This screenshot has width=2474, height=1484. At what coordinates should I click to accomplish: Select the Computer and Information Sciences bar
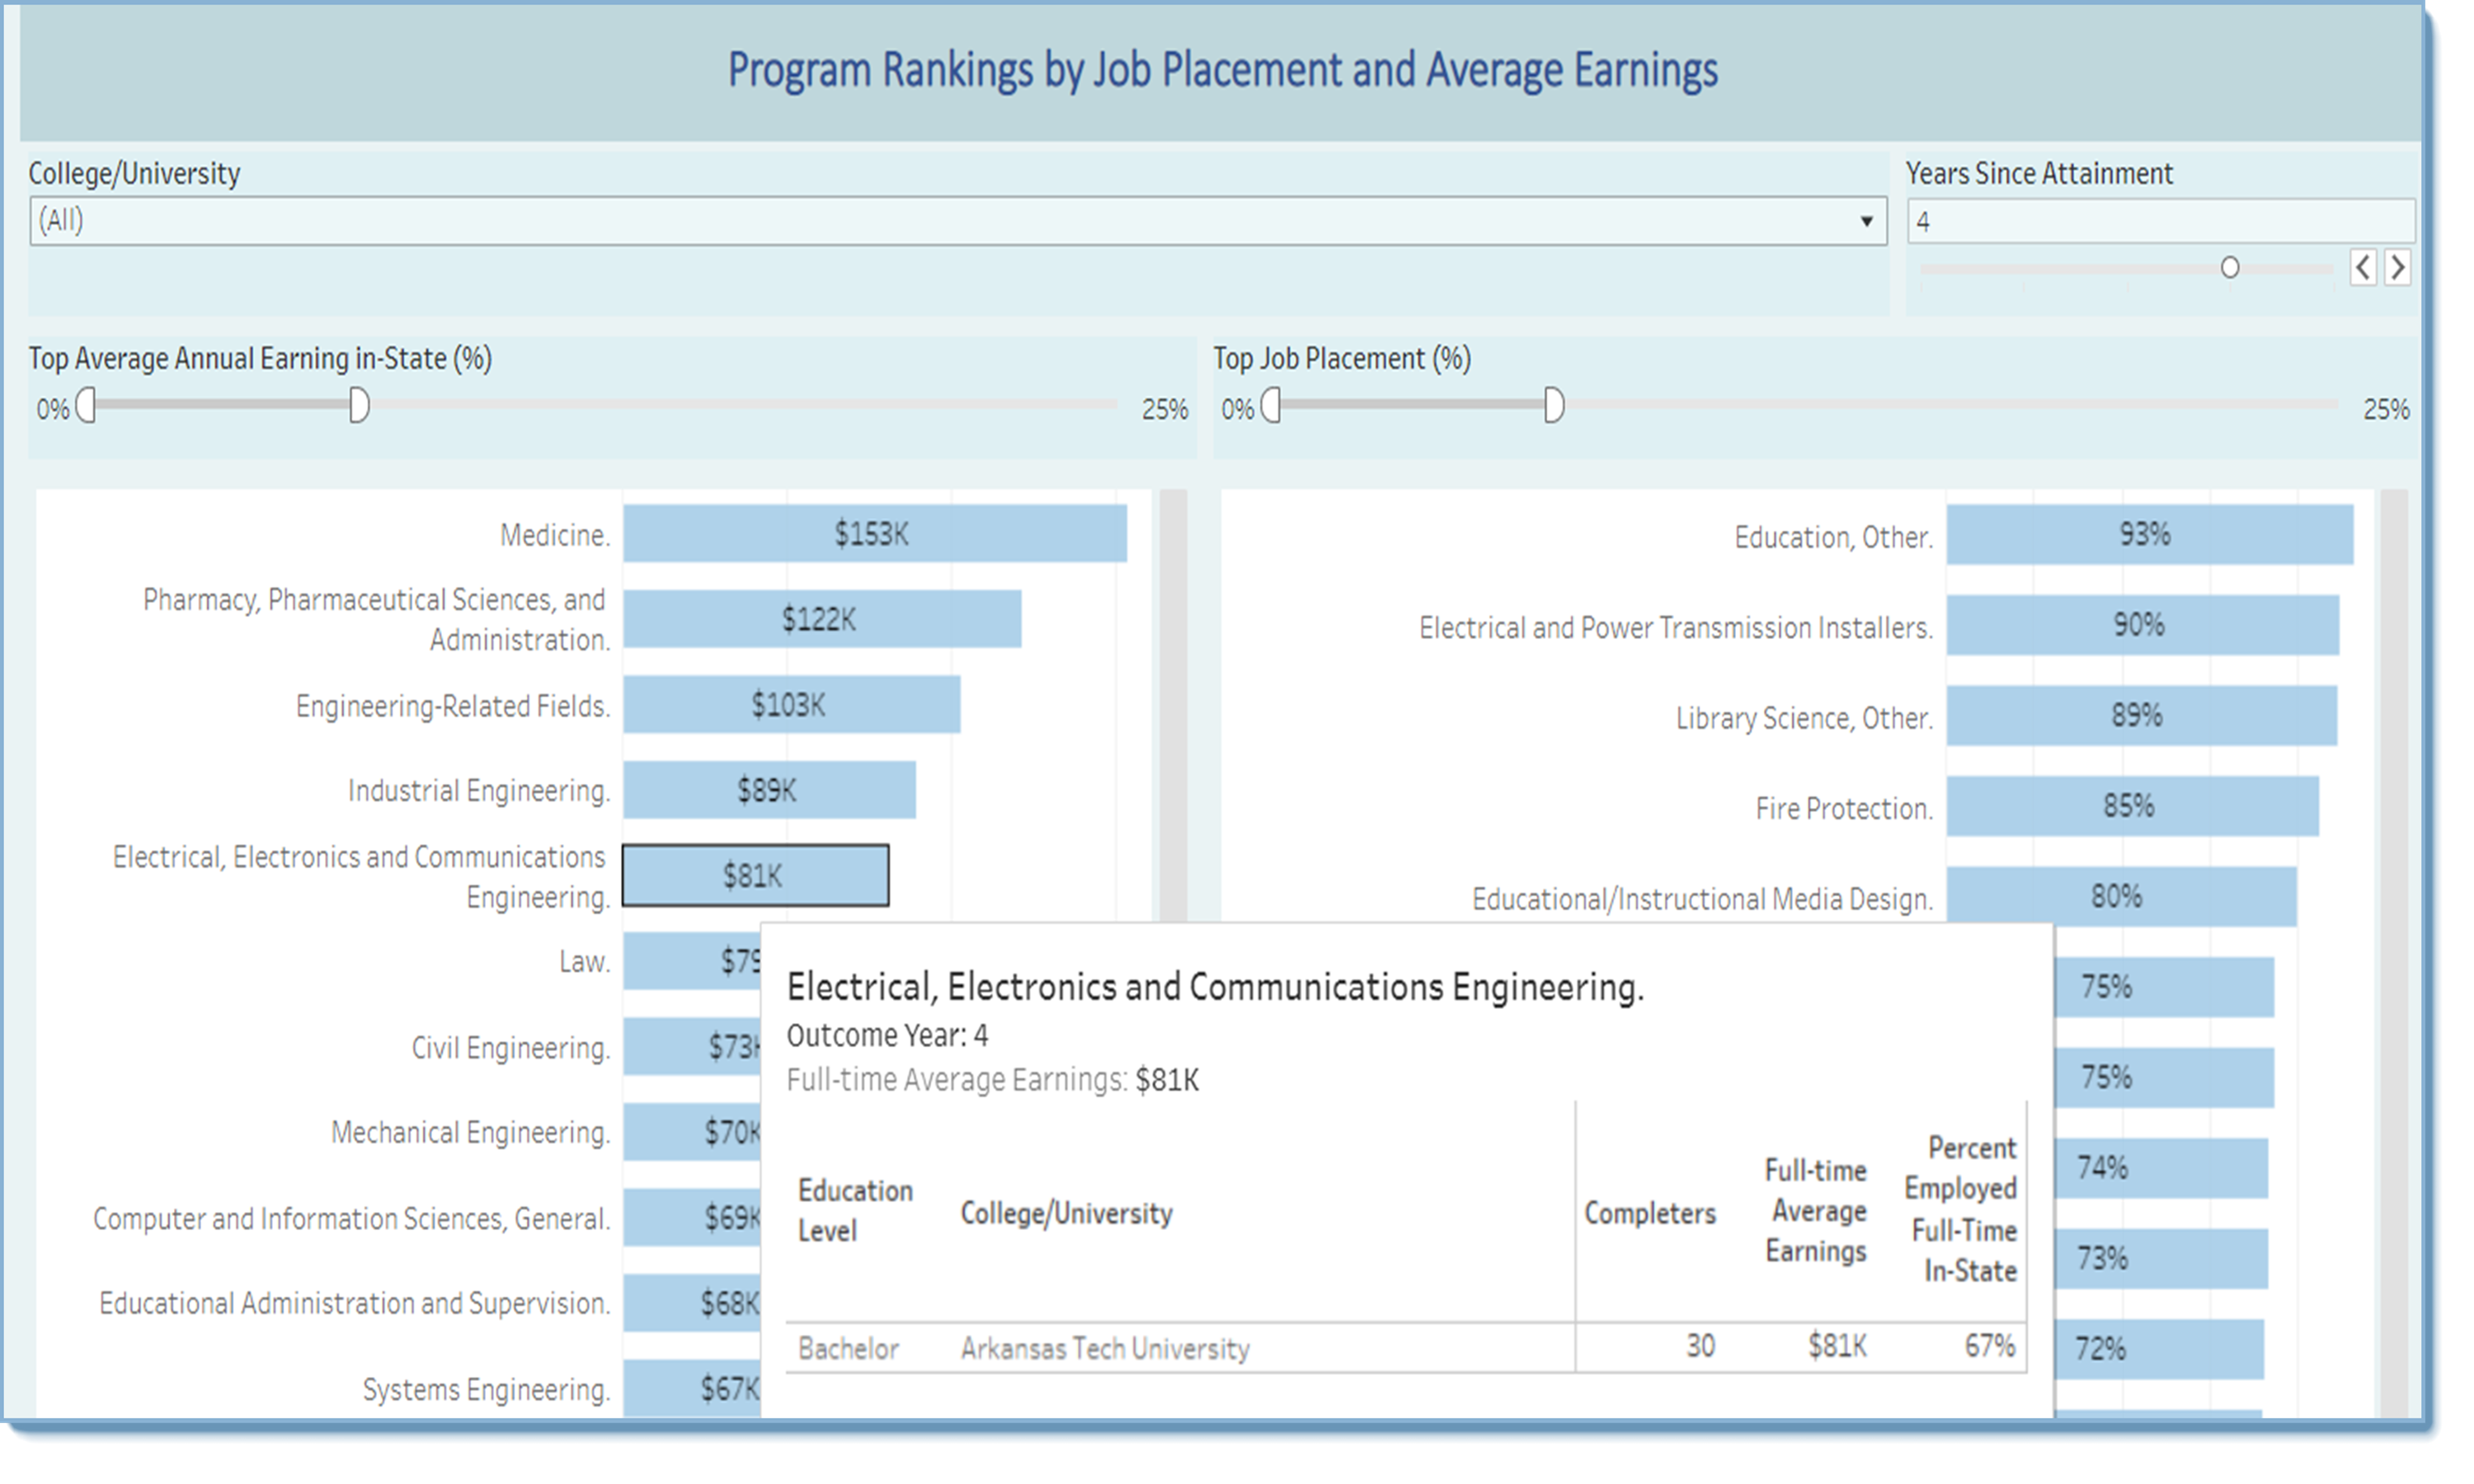tap(692, 1218)
